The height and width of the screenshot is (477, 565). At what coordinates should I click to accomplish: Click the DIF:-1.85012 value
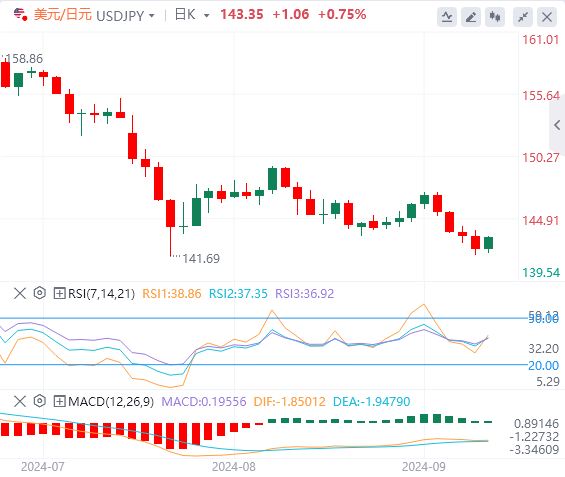pos(289,401)
